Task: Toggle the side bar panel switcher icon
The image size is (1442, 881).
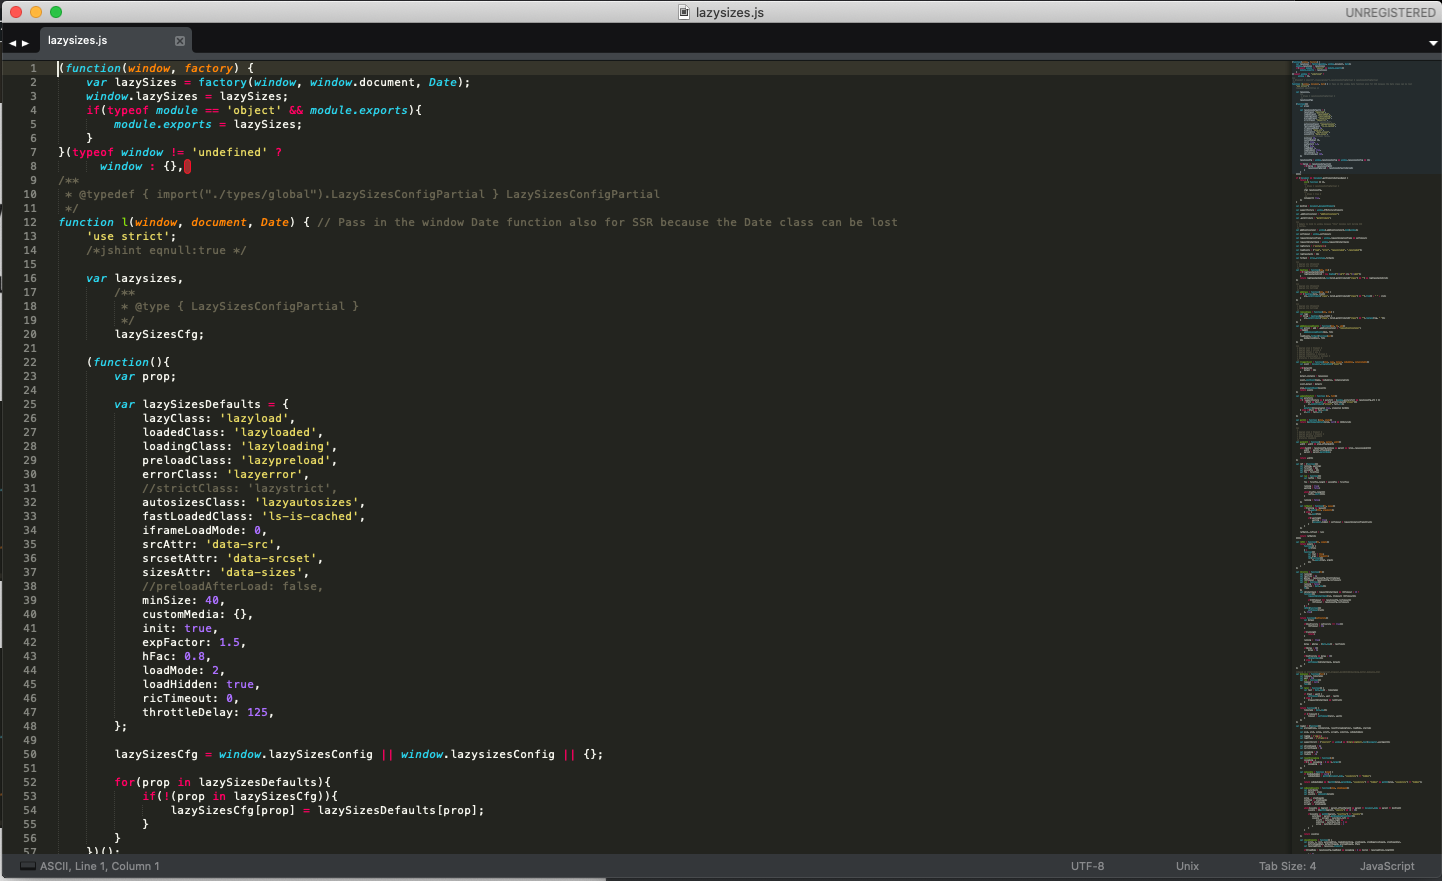Action: (28, 866)
